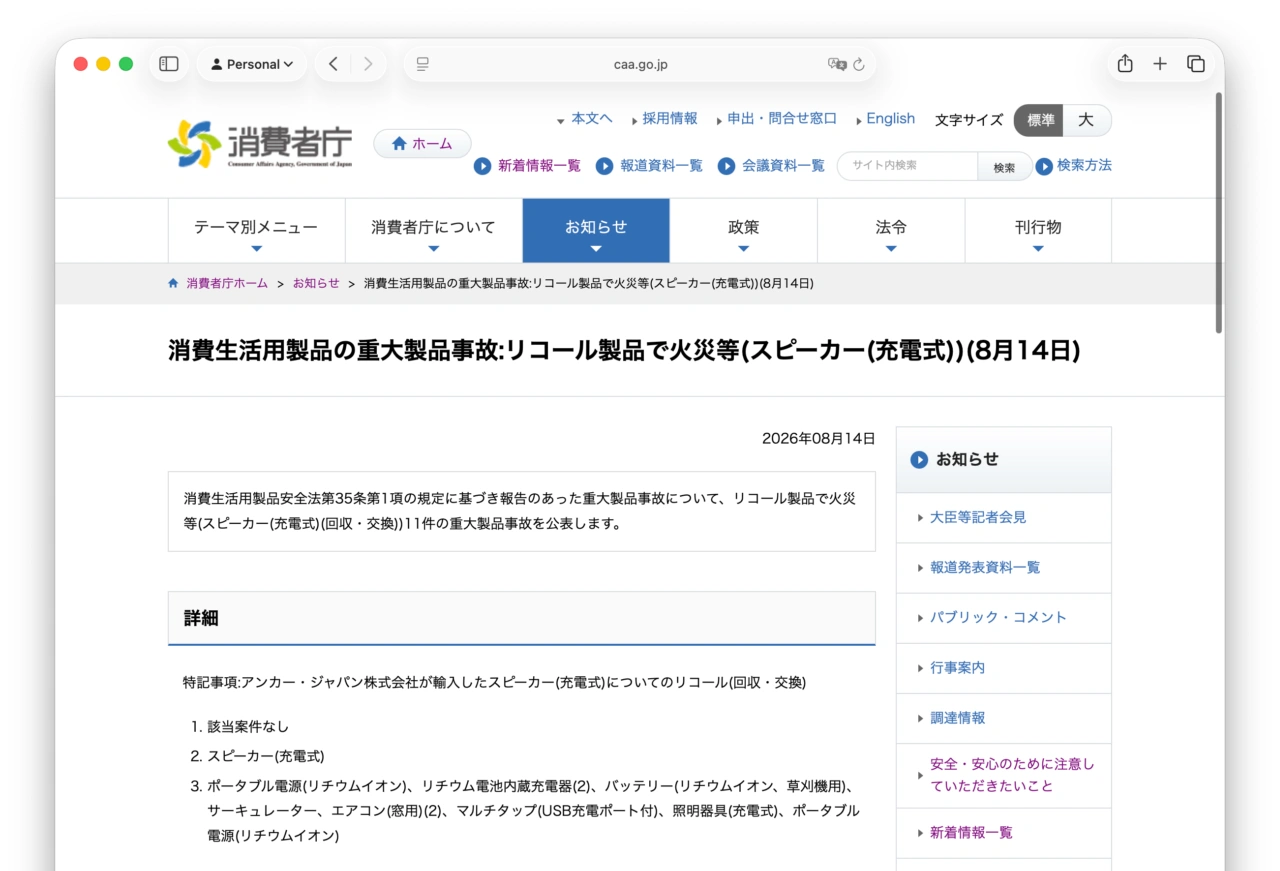This screenshot has height=871, width=1280.
Task: Toggle the Safari sidebar
Action: (x=169, y=64)
